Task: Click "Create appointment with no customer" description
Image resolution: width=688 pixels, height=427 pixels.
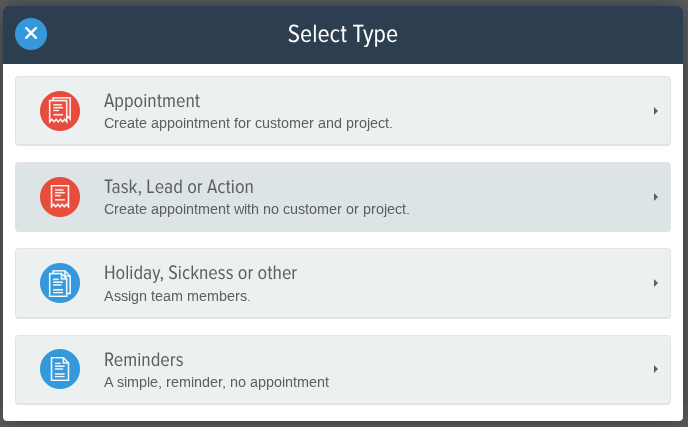Action: click(257, 209)
